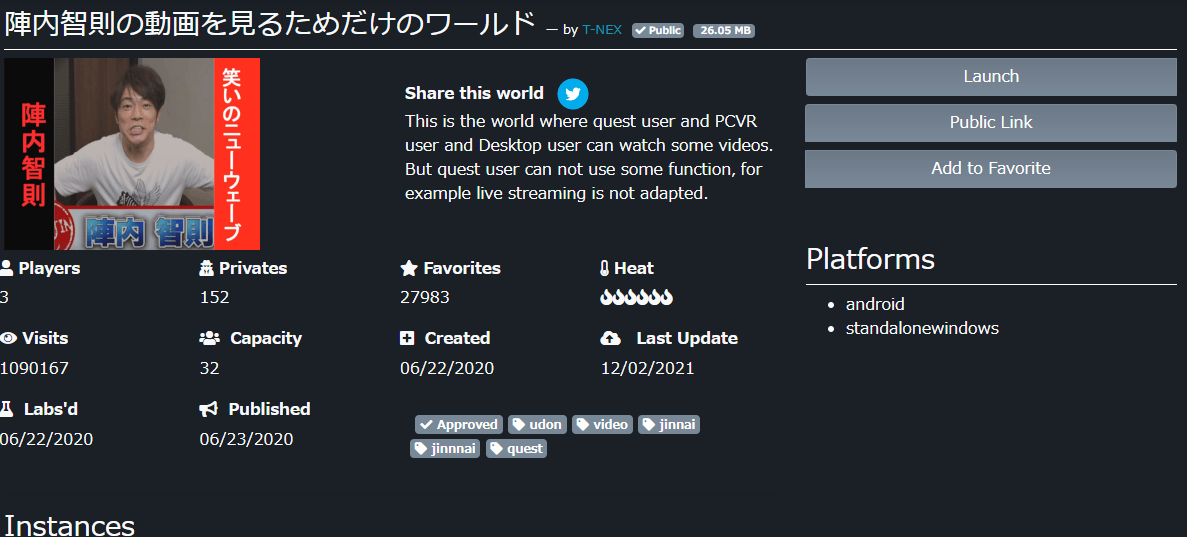Open author T-NEX profile link
This screenshot has height=537, width=1187.
point(602,30)
